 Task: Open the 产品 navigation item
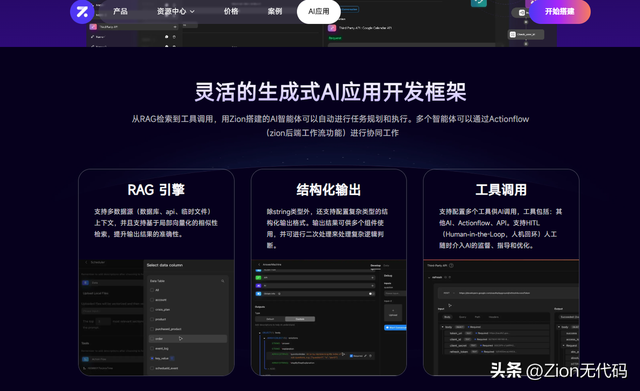tap(120, 11)
